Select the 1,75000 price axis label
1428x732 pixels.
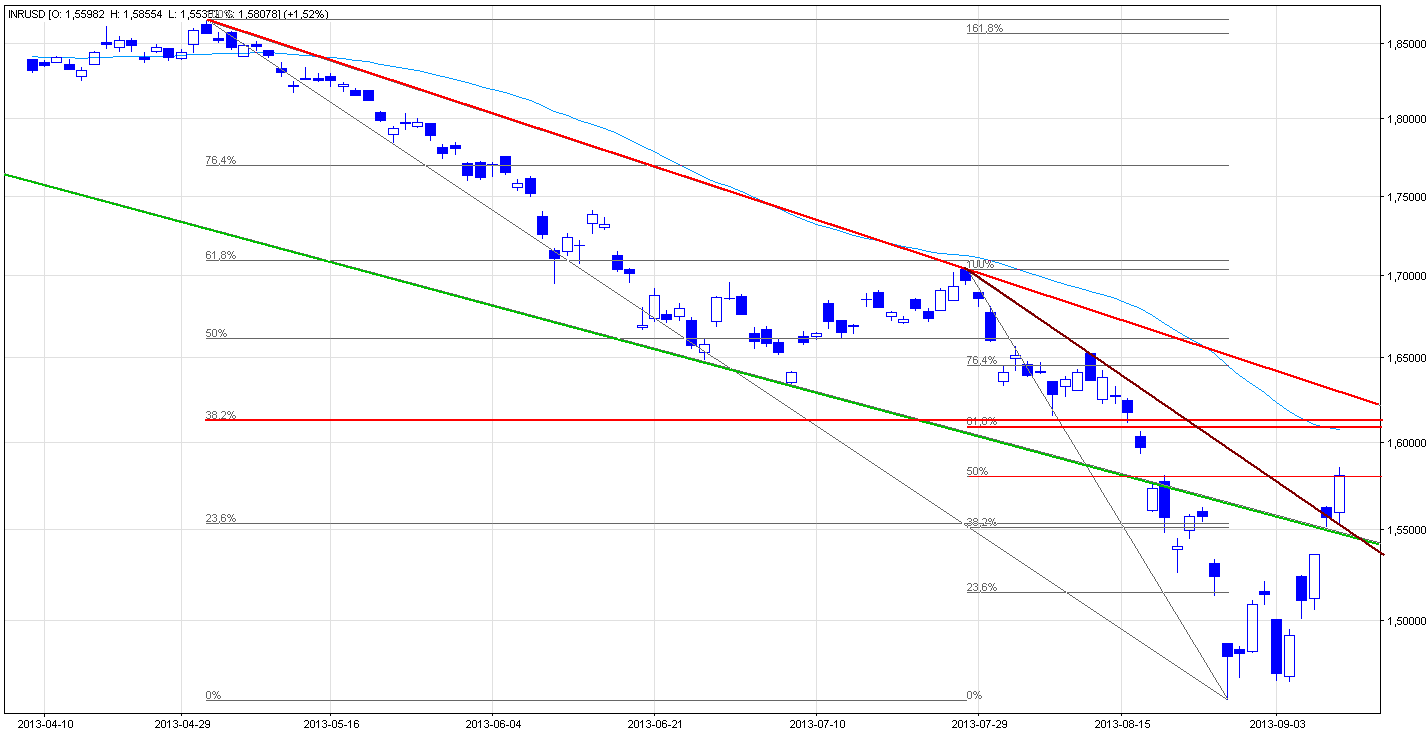tap(1405, 197)
